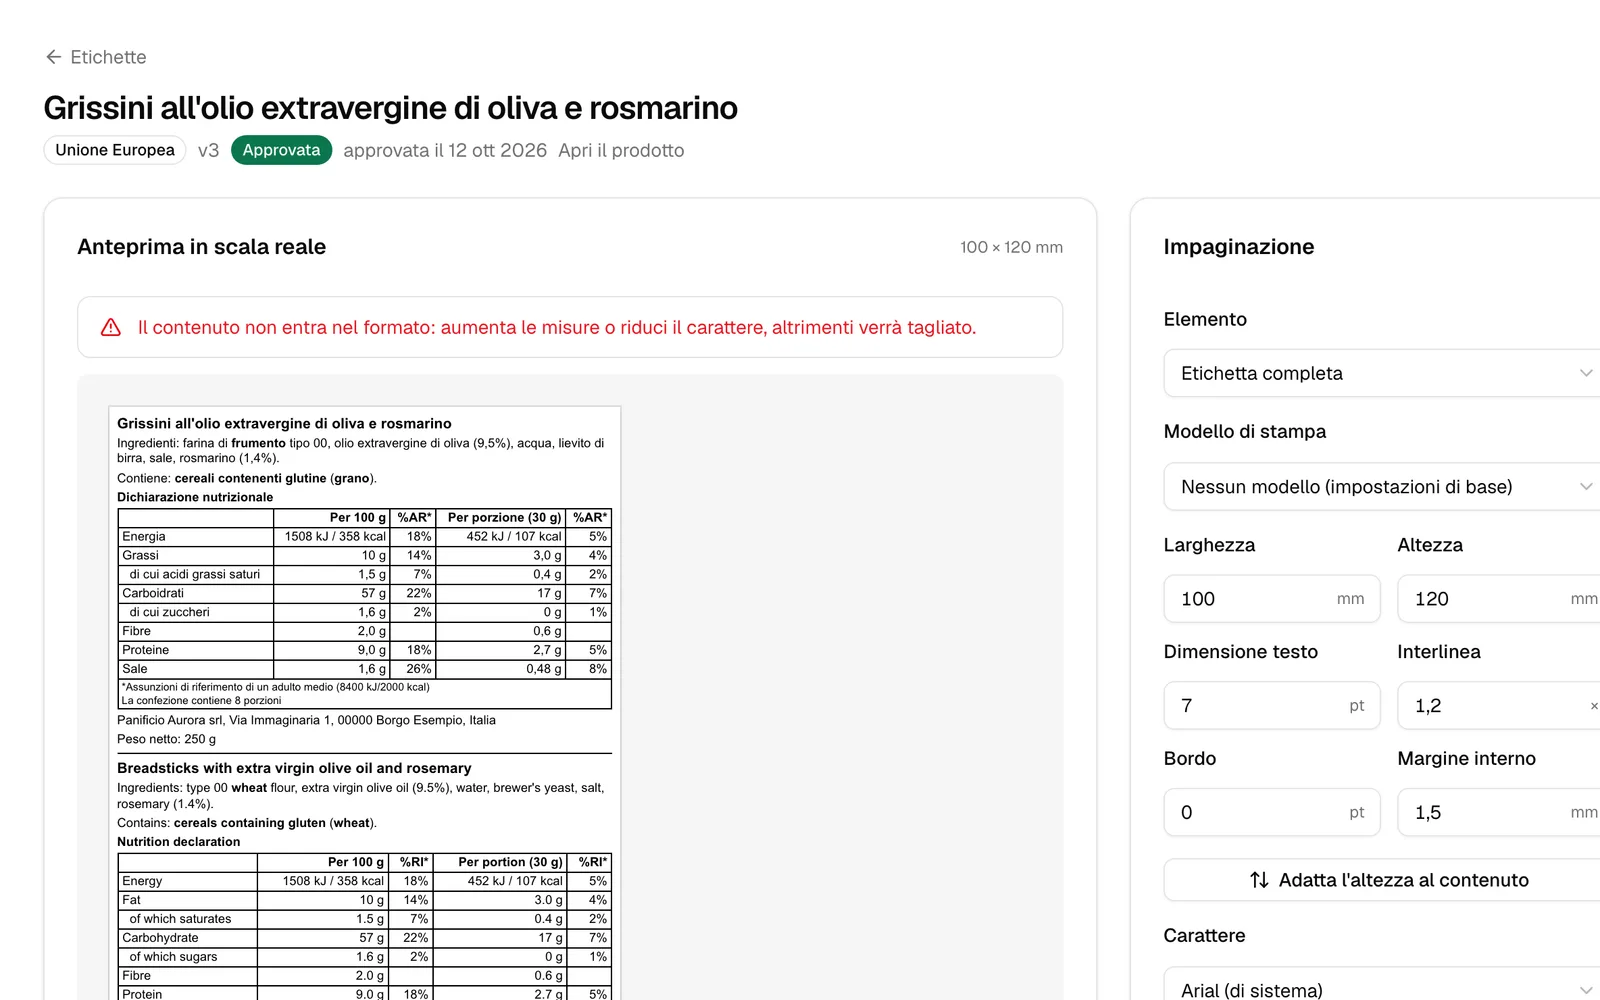Click the Altezza field with value 120
The height and width of the screenshot is (1000, 1600).
[x=1500, y=599]
